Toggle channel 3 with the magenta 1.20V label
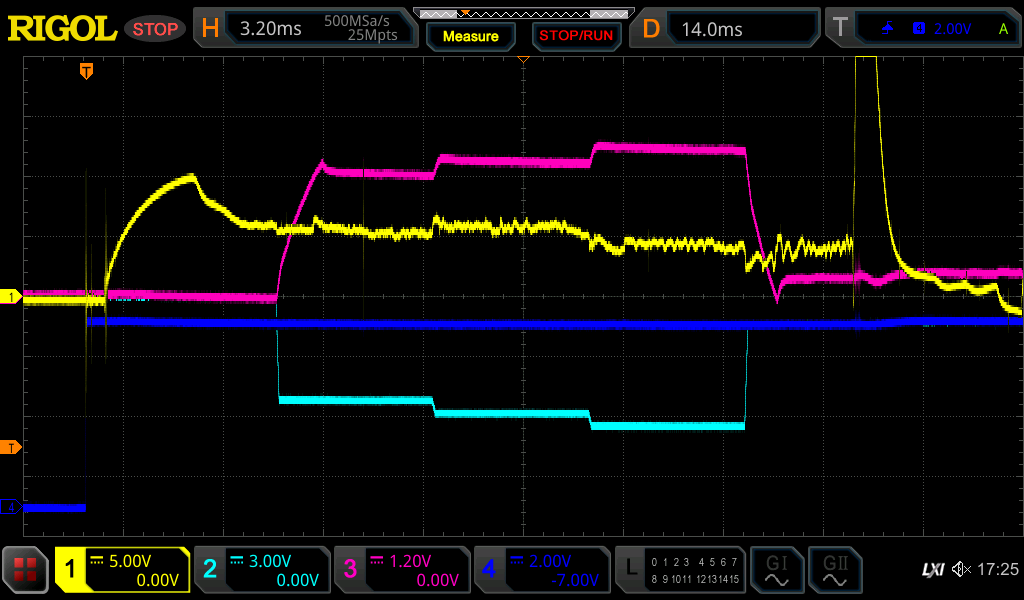This screenshot has width=1024, height=600. click(x=401, y=569)
